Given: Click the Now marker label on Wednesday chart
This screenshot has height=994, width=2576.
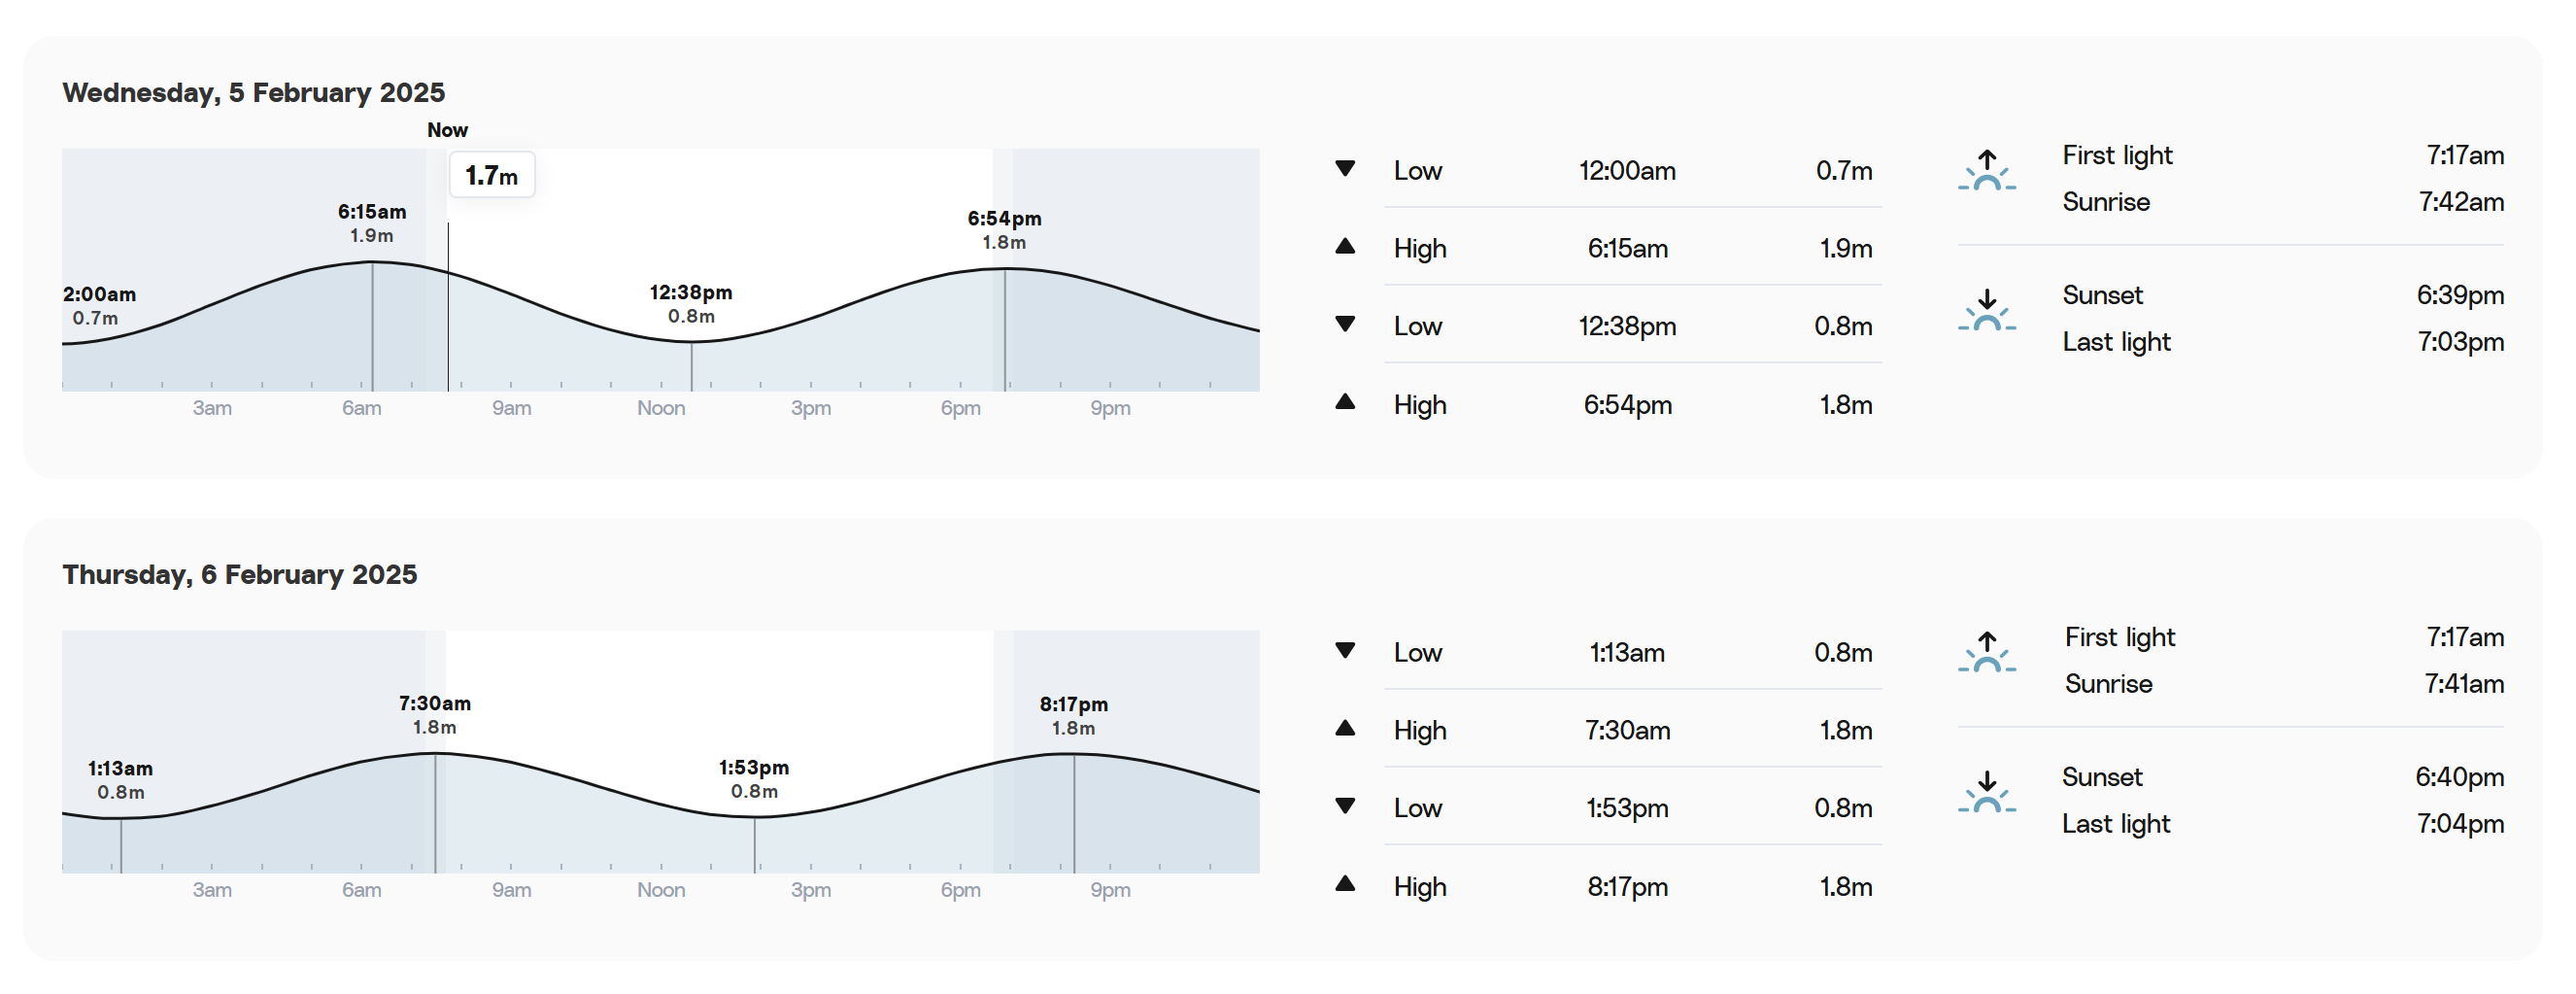Looking at the screenshot, I should [447, 130].
